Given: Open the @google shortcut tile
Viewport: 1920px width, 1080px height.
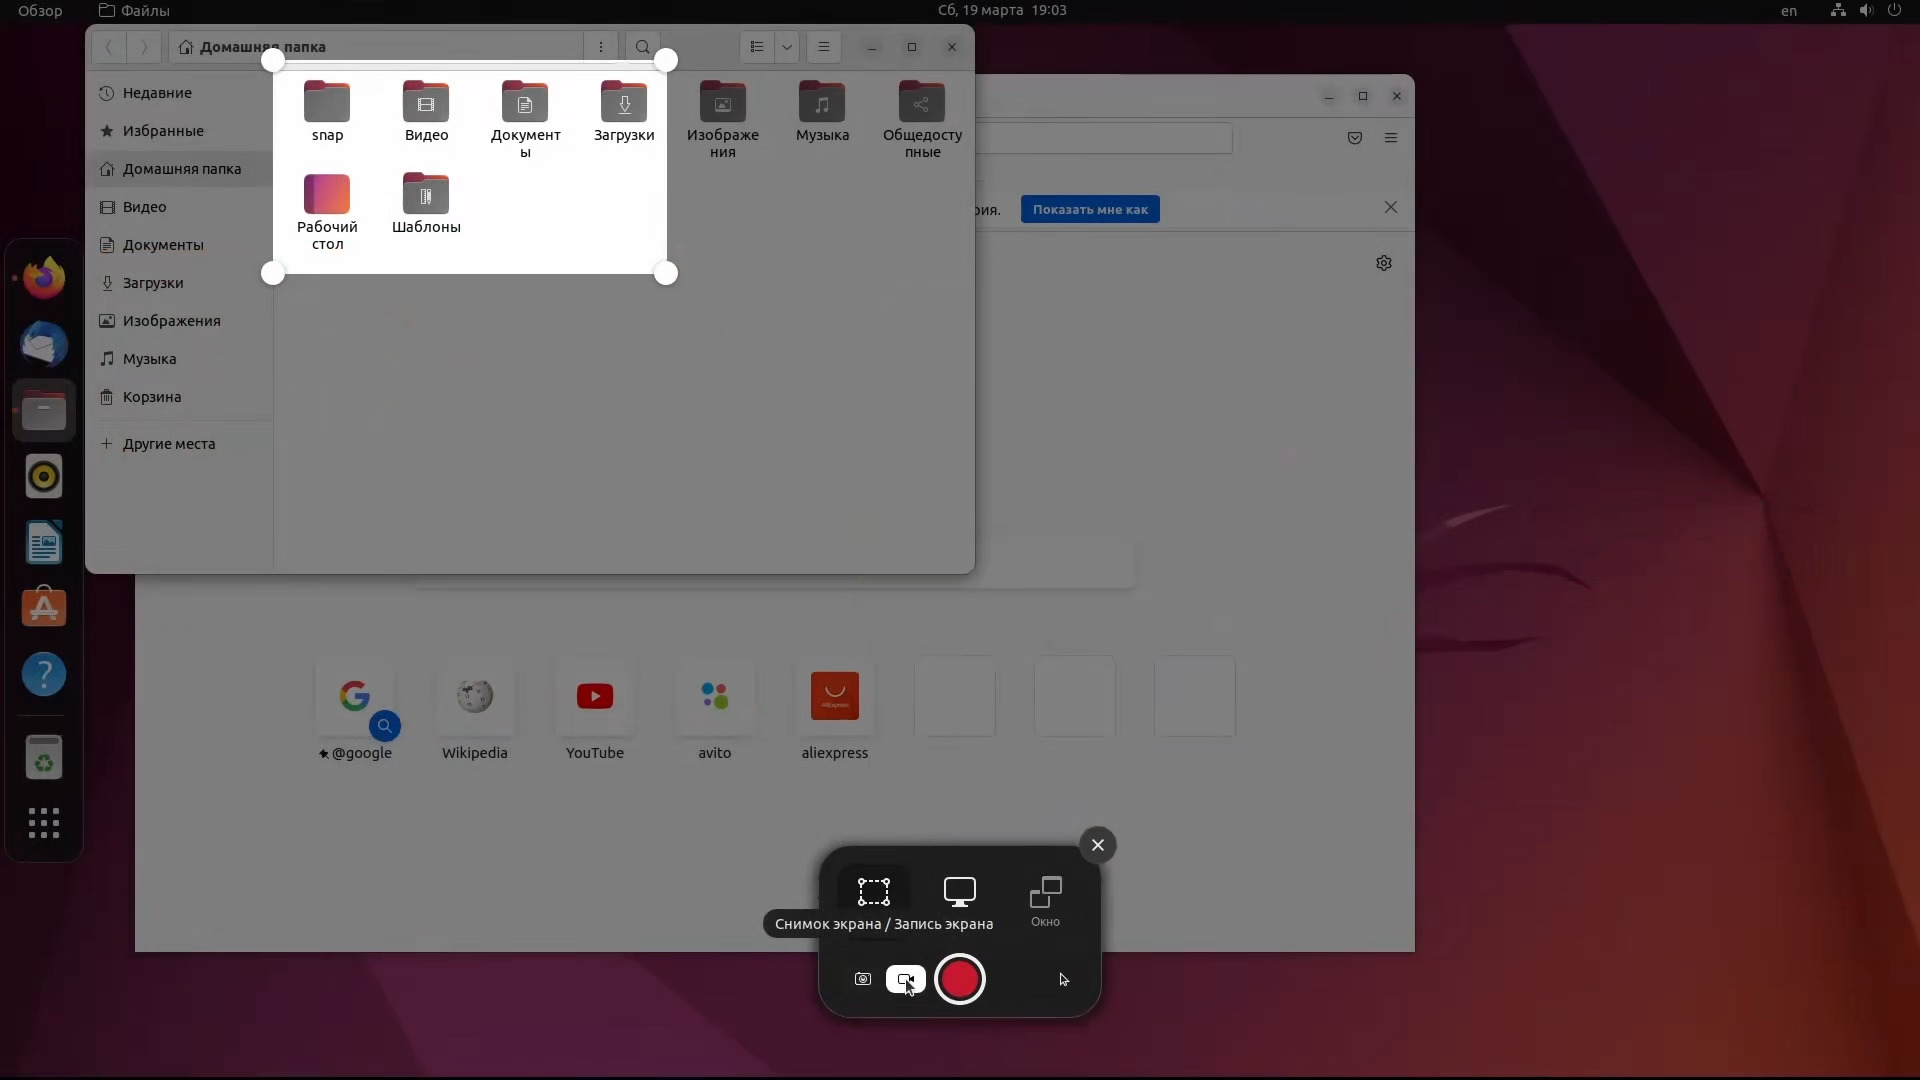Looking at the screenshot, I should pos(355,709).
